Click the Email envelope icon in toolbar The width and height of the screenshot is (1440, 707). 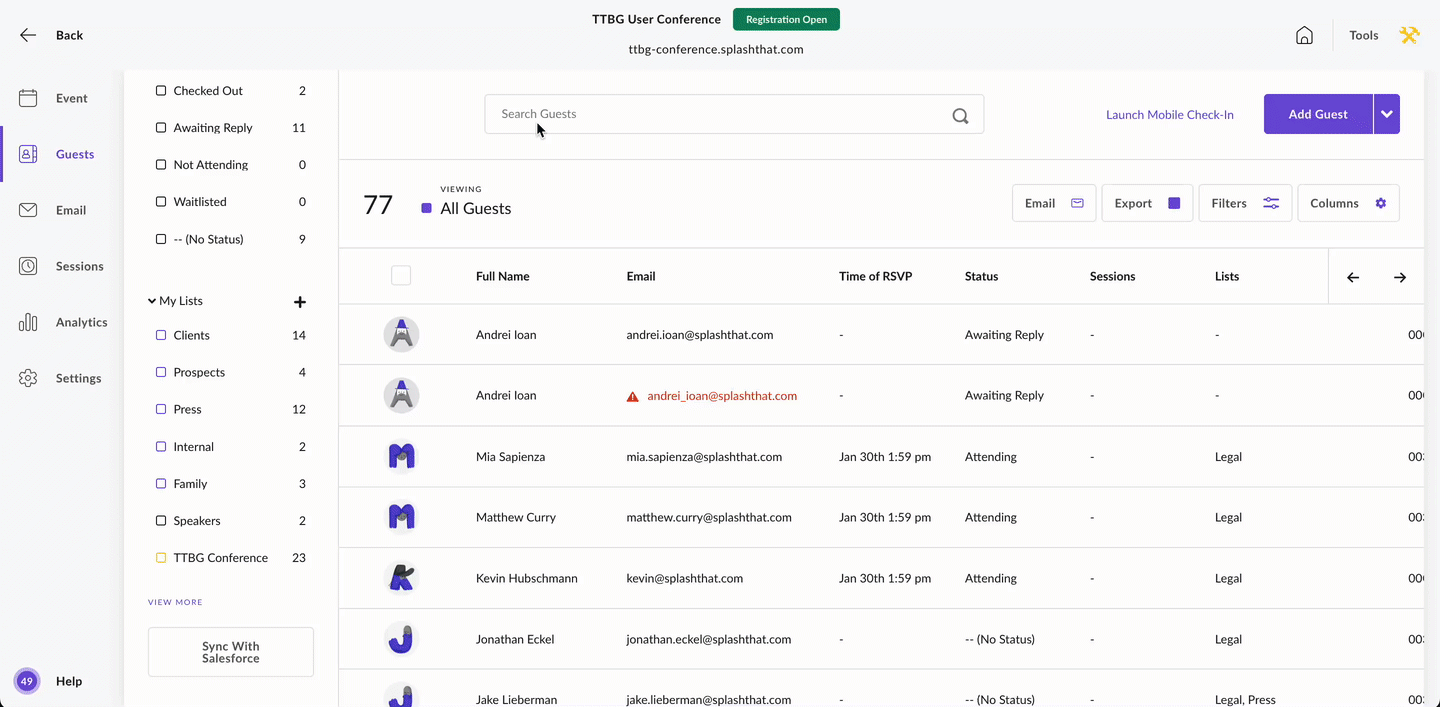[x=1077, y=203]
